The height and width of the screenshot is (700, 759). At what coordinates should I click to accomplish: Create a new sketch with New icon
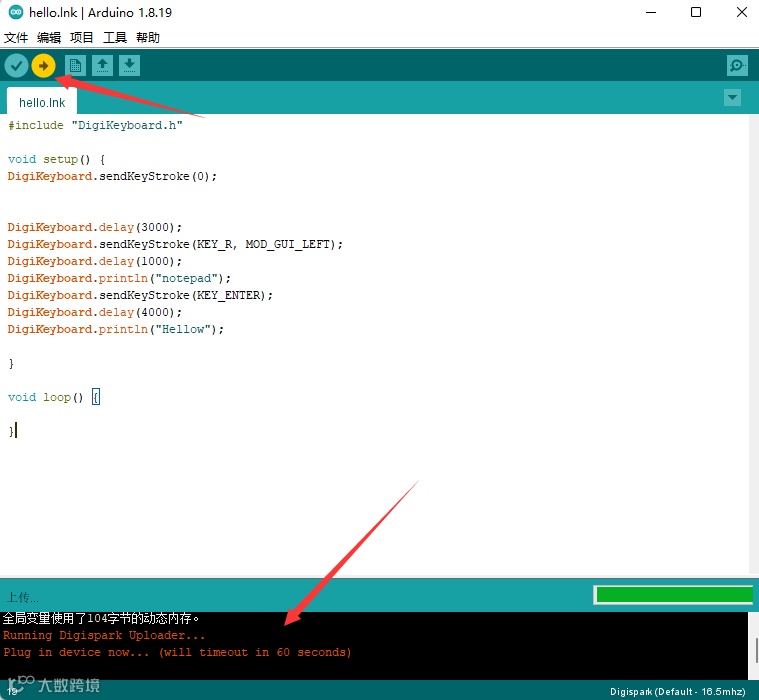point(75,65)
